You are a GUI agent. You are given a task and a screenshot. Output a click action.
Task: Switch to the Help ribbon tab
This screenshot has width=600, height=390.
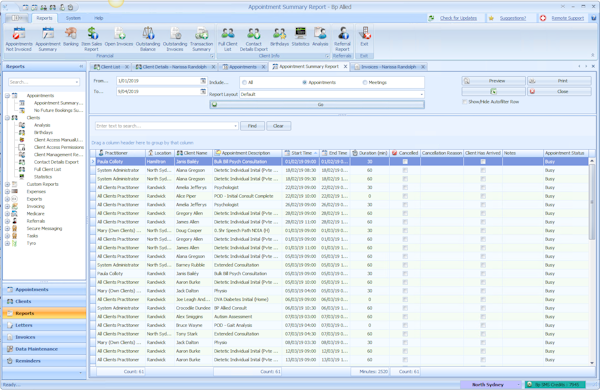click(x=99, y=18)
